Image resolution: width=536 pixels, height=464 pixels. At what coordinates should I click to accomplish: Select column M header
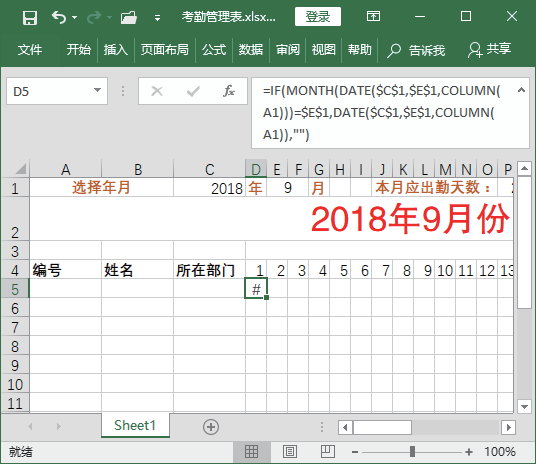[445, 169]
